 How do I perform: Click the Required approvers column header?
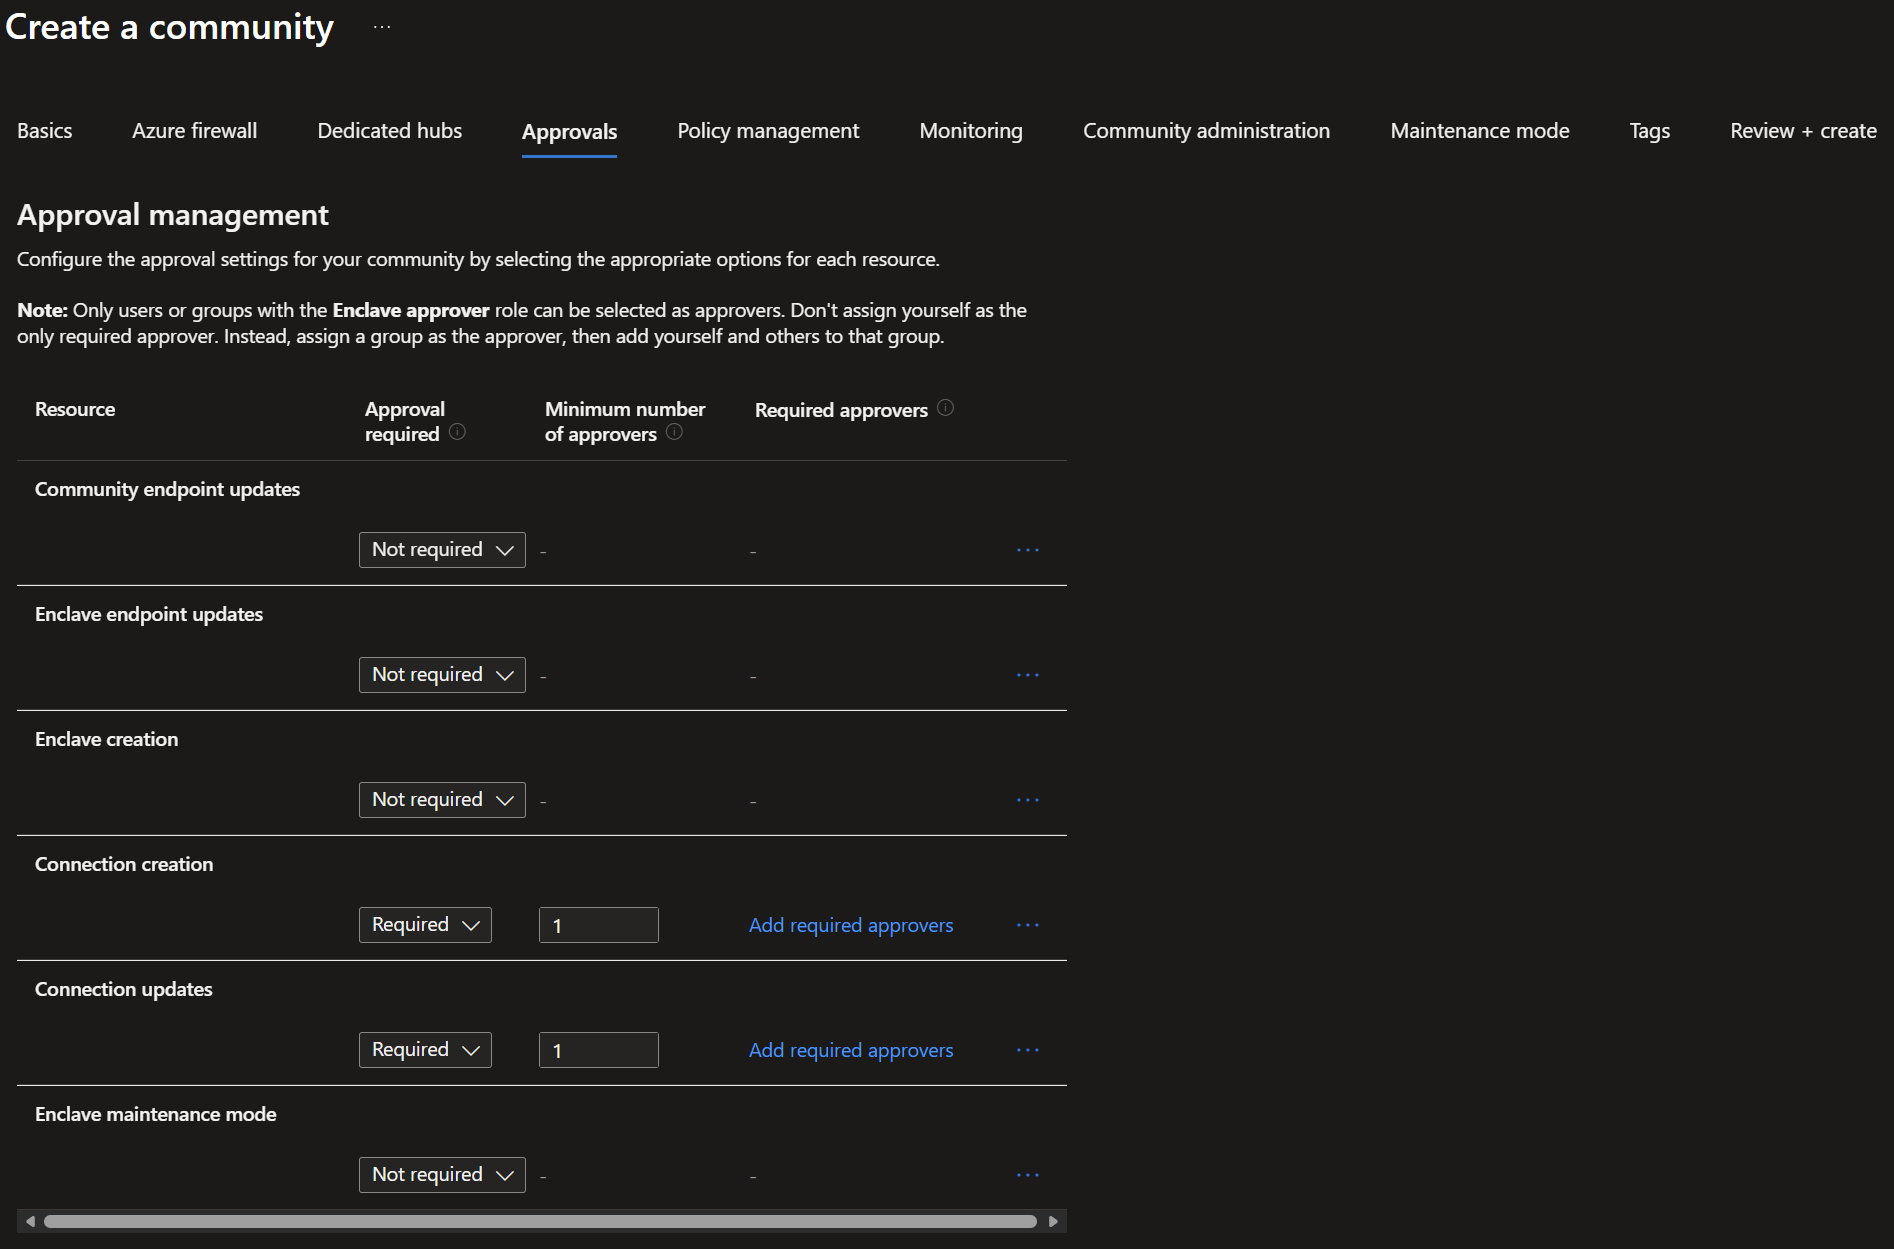(841, 410)
